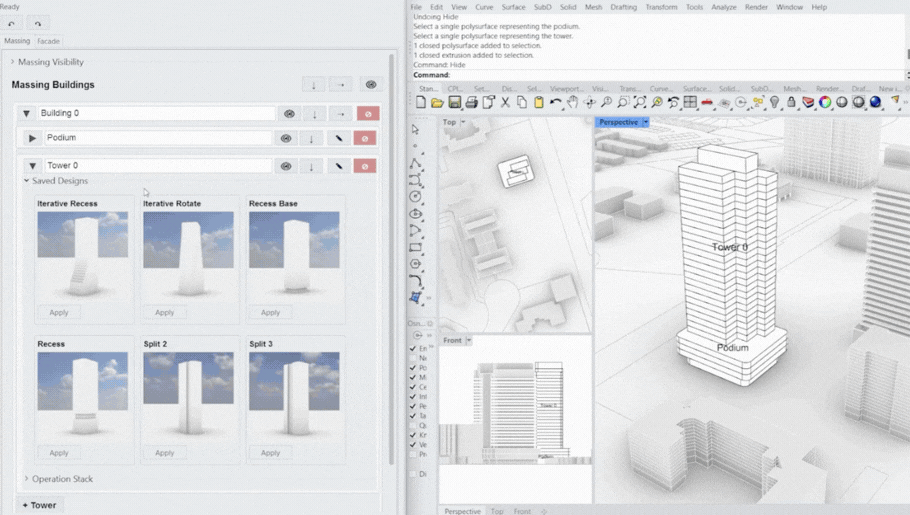Image resolution: width=910 pixels, height=515 pixels.
Task: Open the Front viewport dropdown arrow
Action: (469, 340)
